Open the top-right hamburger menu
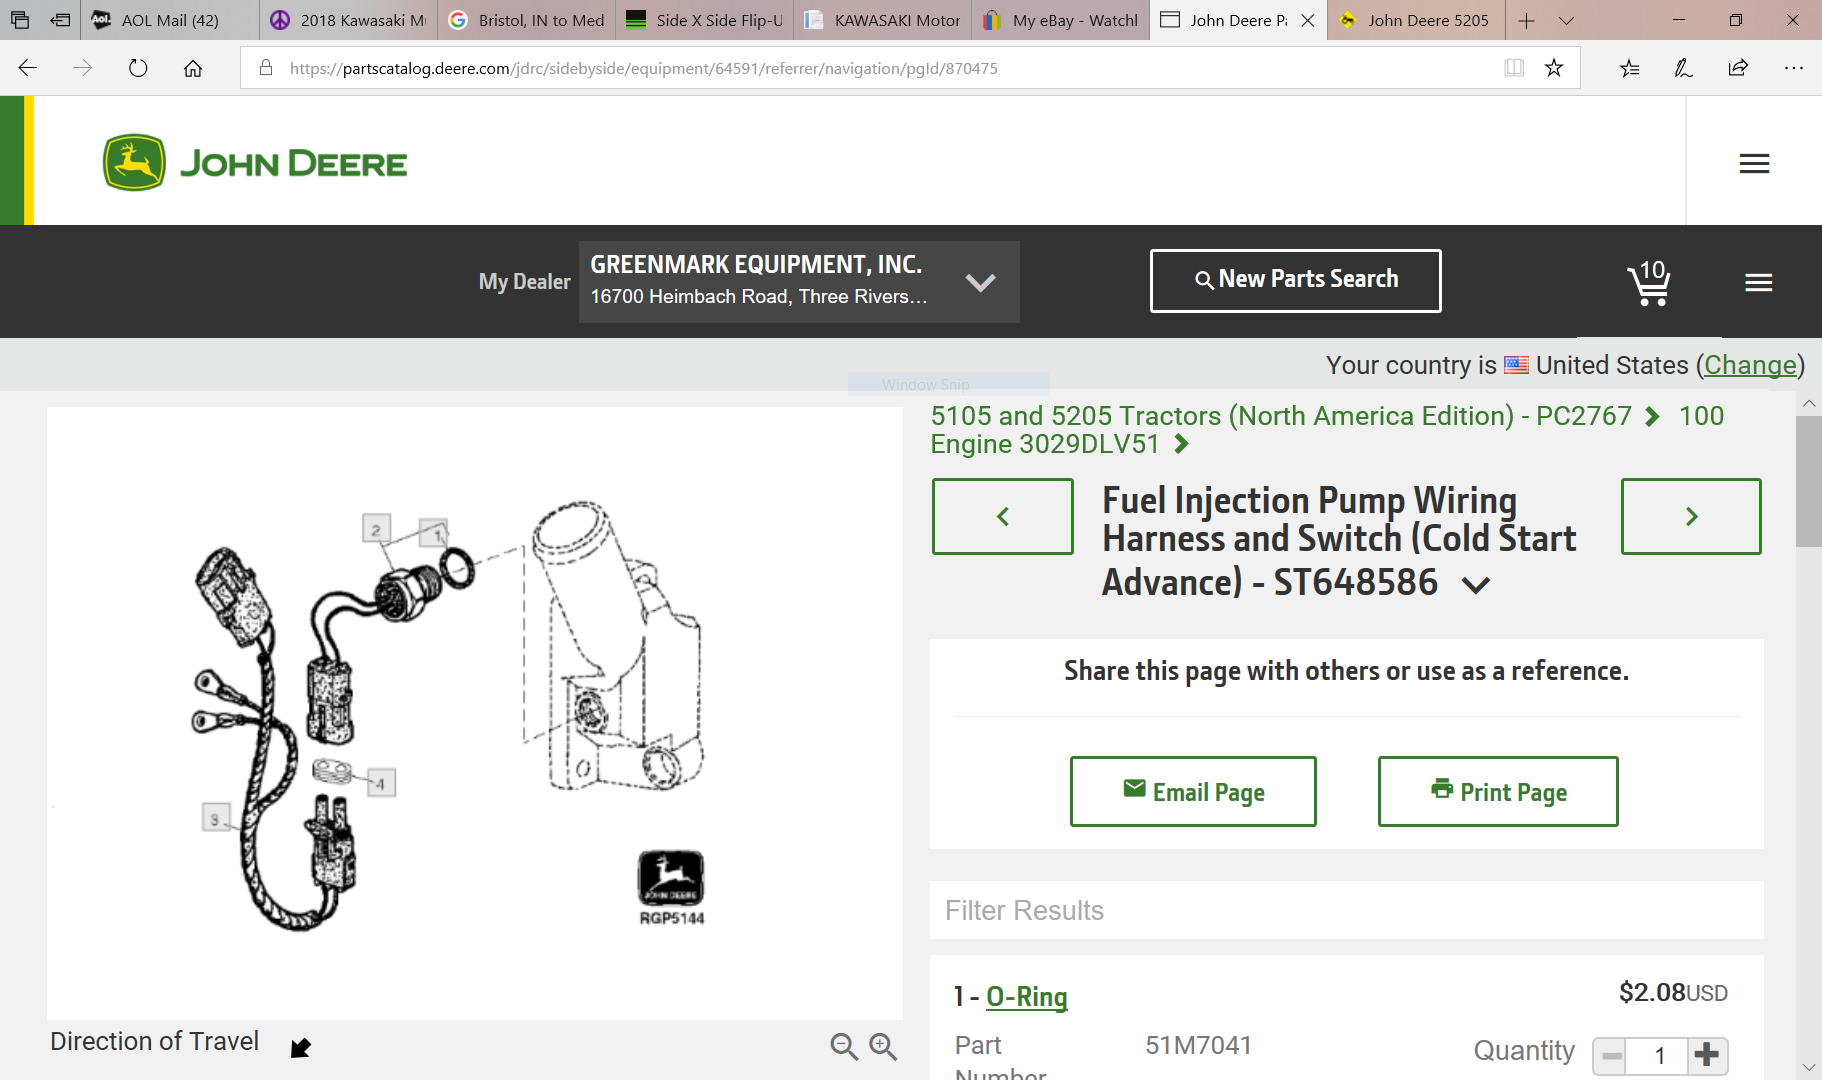Viewport: 1822px width, 1080px height. click(x=1754, y=164)
